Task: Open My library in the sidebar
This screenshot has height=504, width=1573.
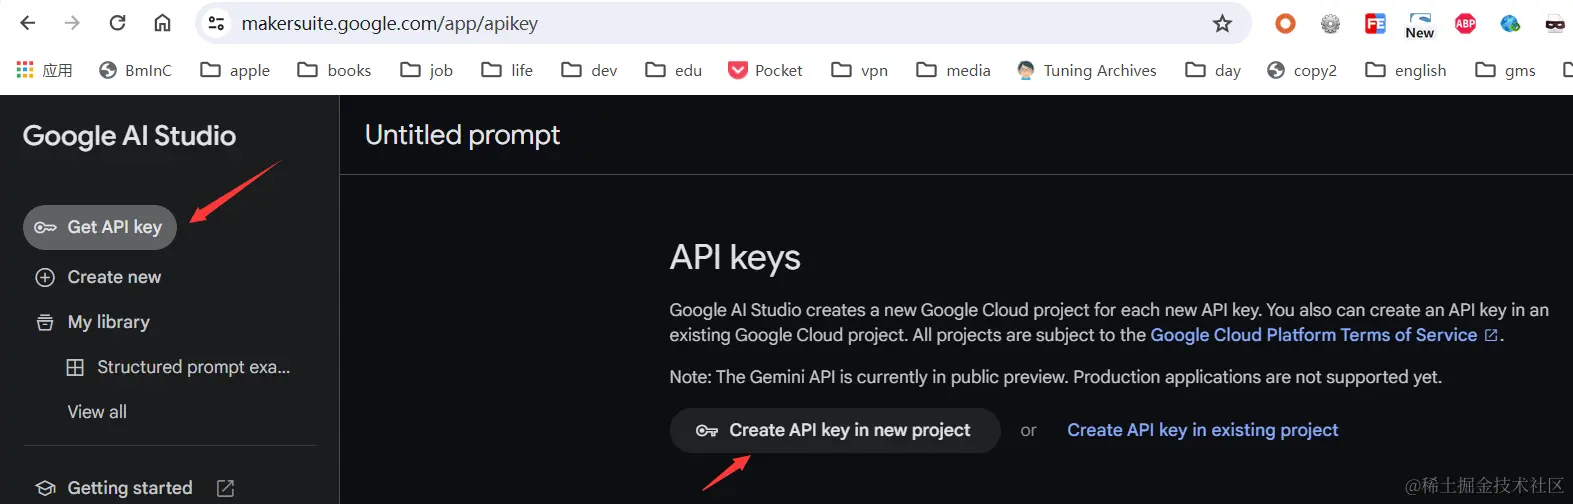Action: coord(108,322)
